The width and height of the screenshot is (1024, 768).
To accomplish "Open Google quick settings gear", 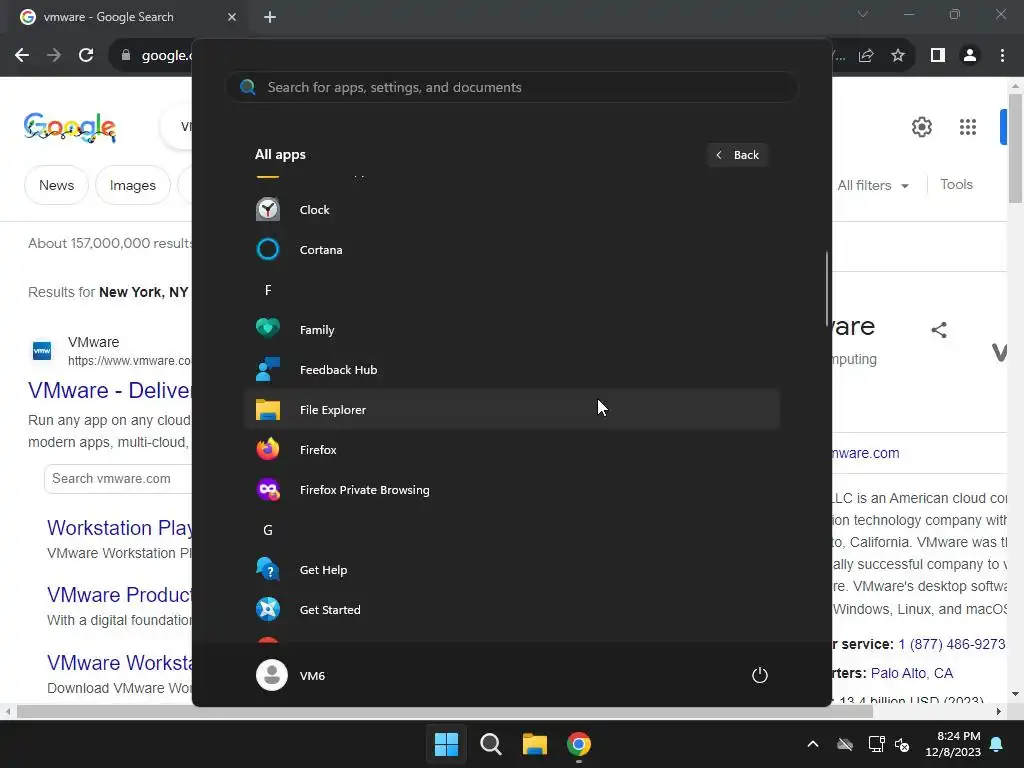I will click(921, 127).
